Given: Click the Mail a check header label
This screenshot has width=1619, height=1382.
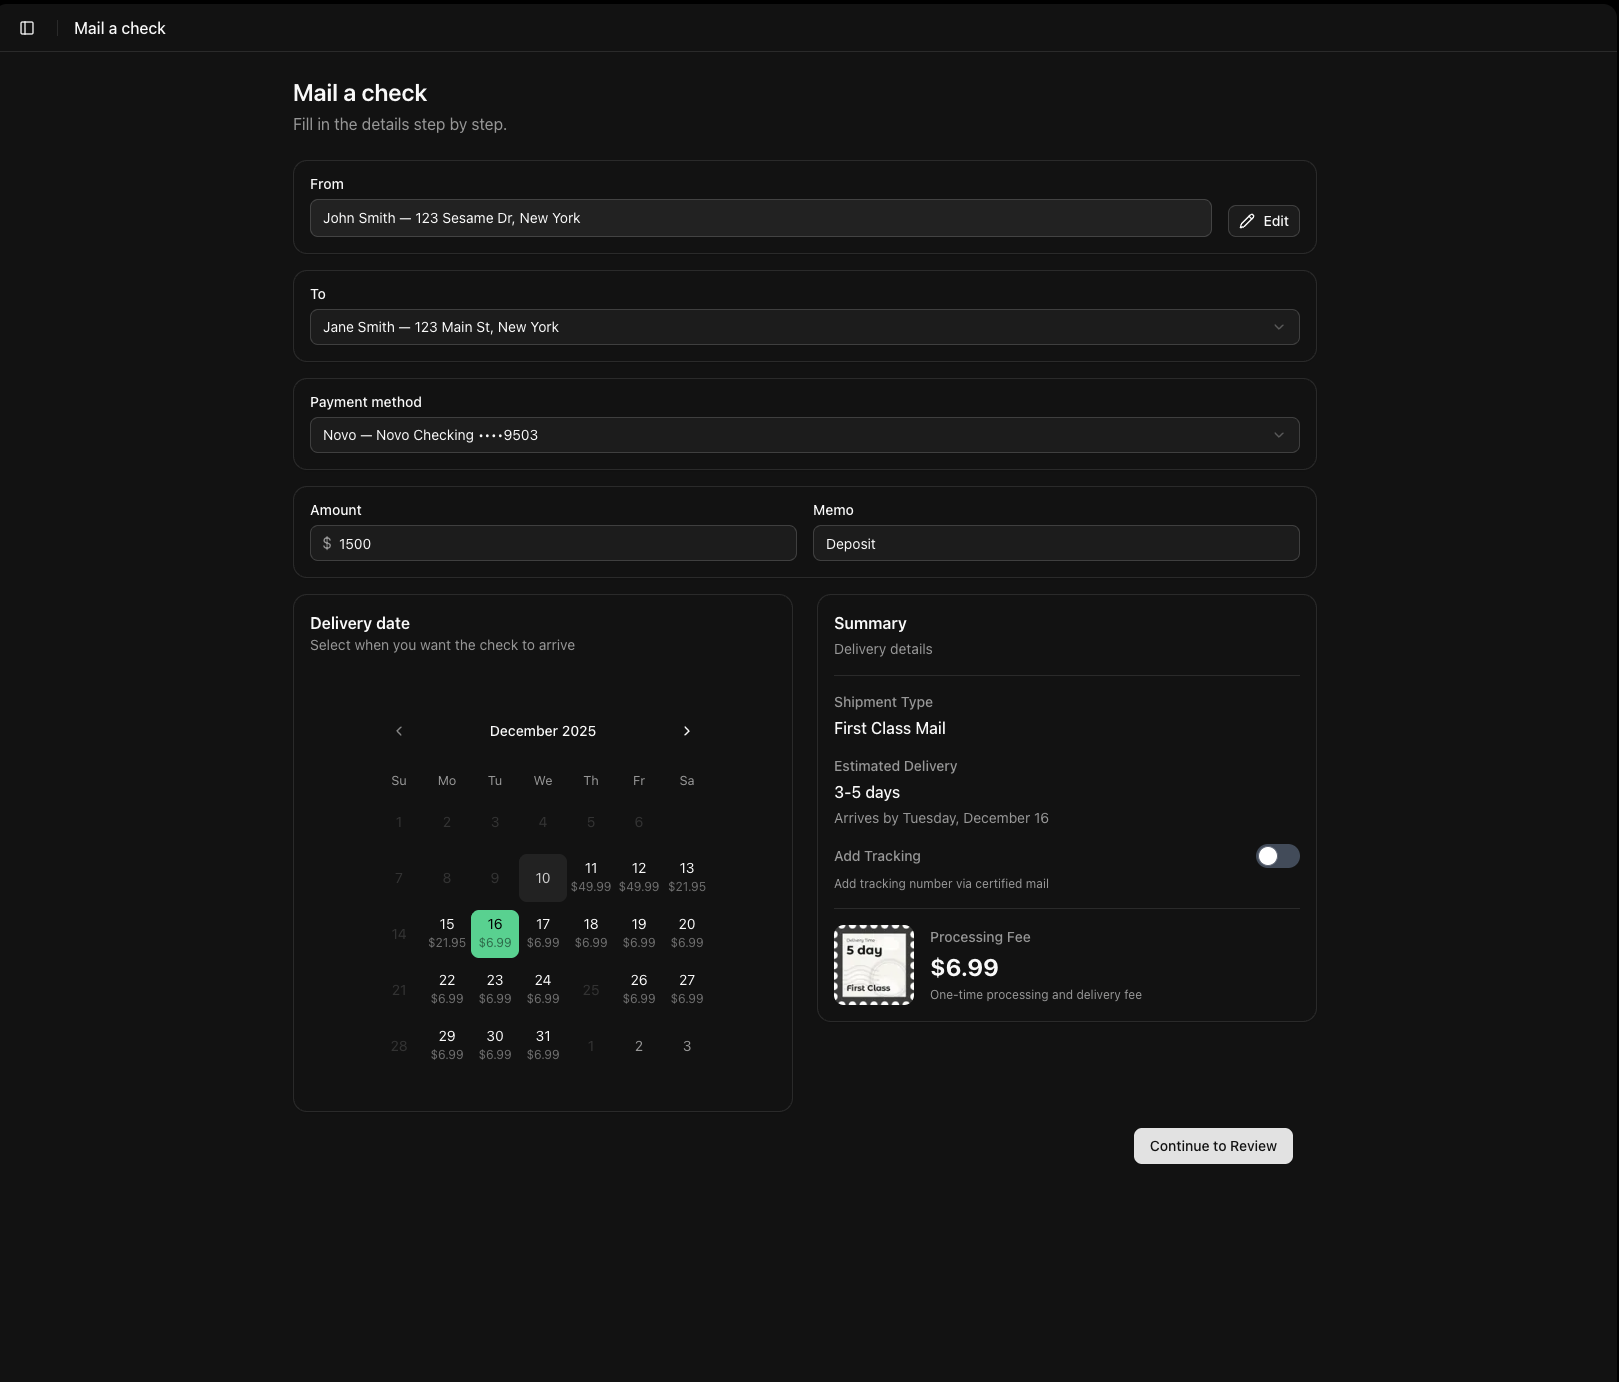Looking at the screenshot, I should [x=119, y=27].
